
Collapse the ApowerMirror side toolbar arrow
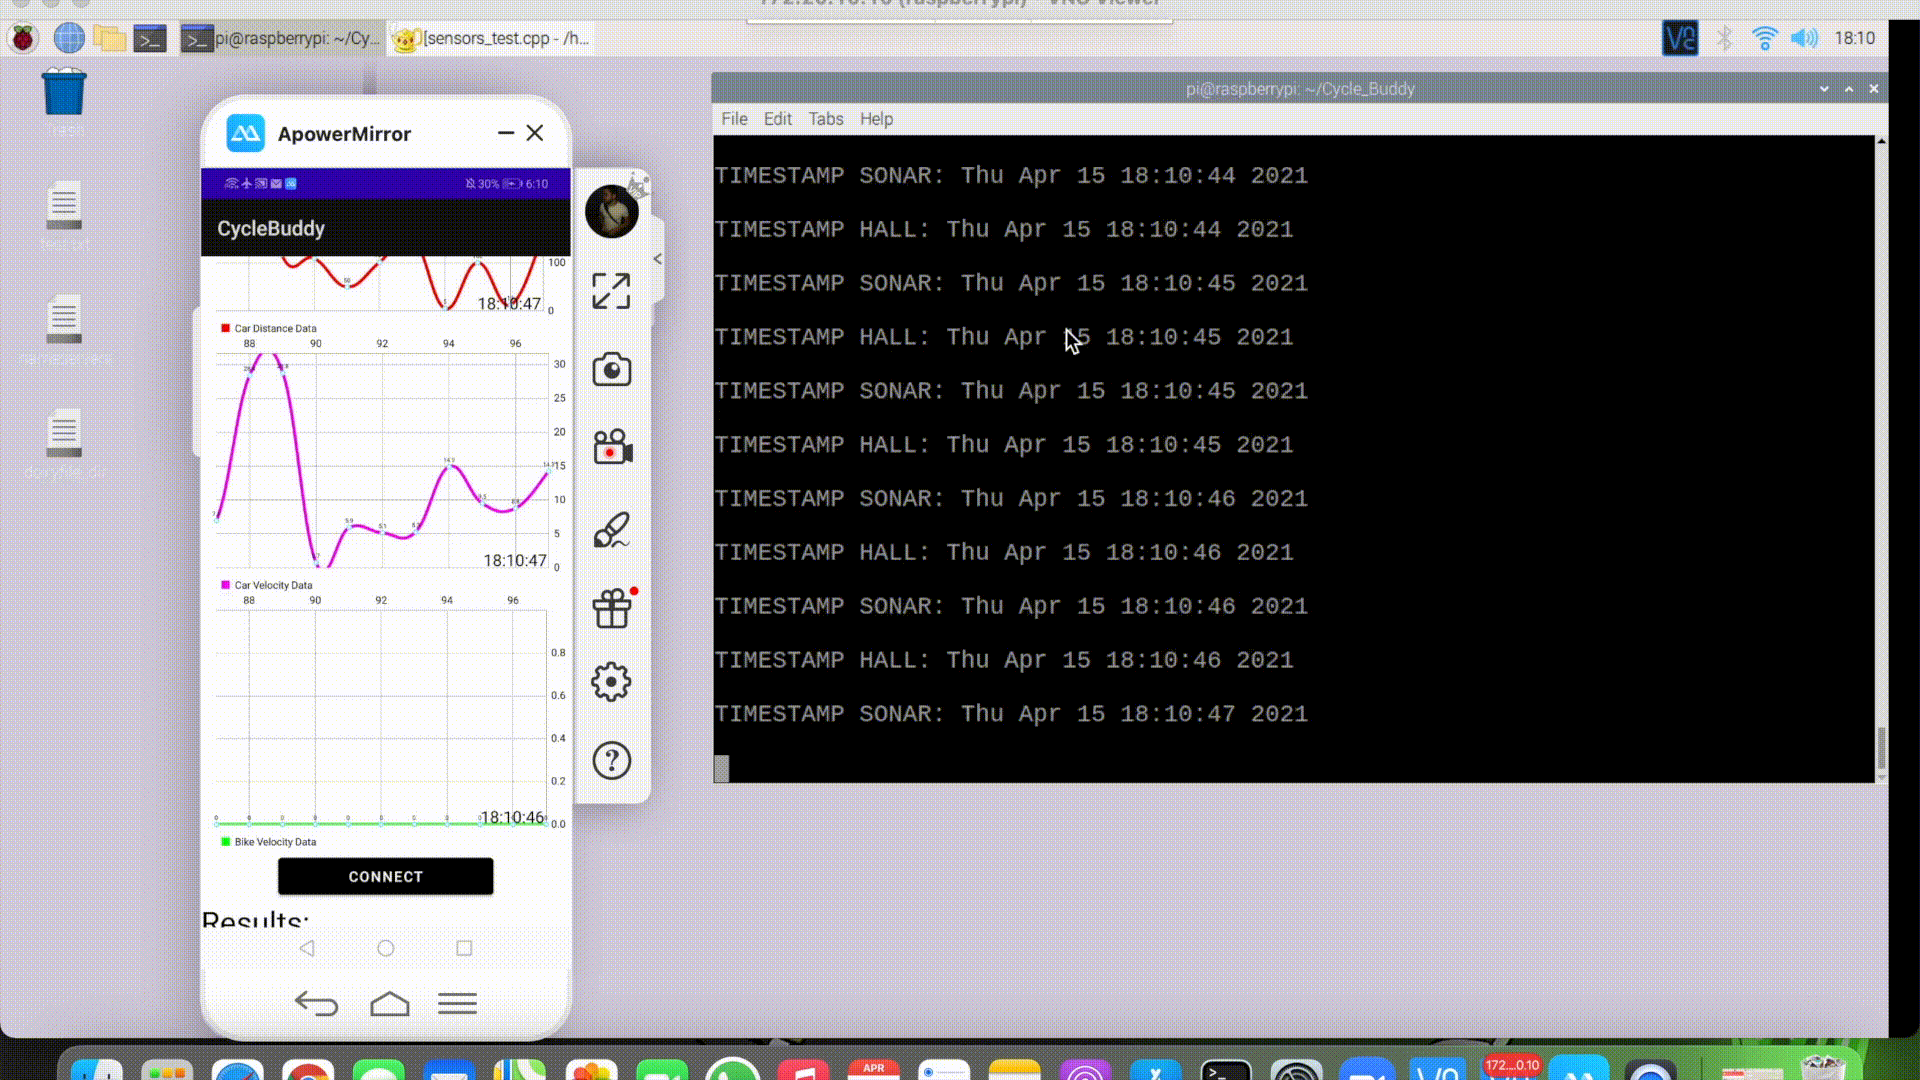tap(658, 259)
